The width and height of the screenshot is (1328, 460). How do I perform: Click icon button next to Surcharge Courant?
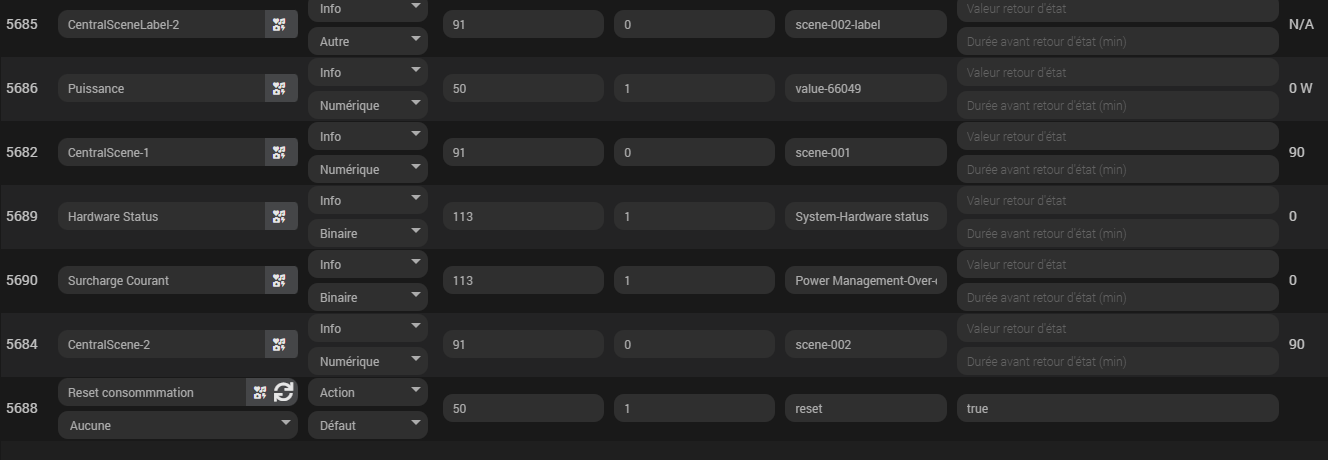click(280, 280)
